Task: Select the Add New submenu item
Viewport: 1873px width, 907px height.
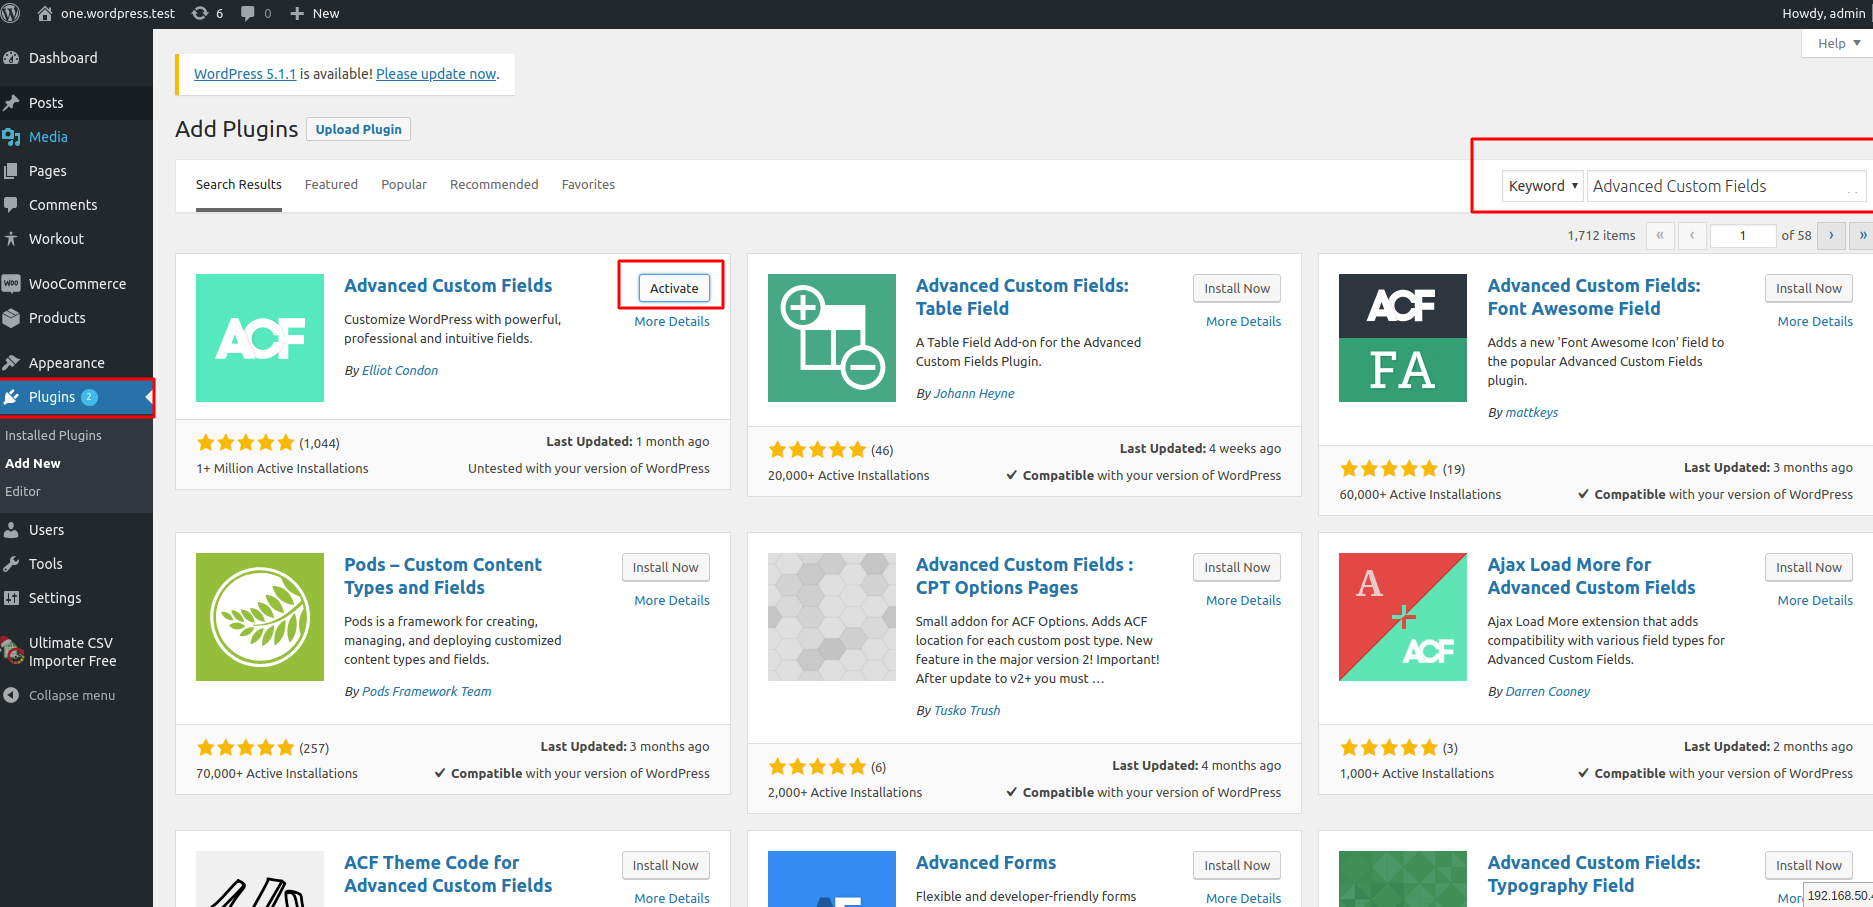Action: click(x=33, y=463)
